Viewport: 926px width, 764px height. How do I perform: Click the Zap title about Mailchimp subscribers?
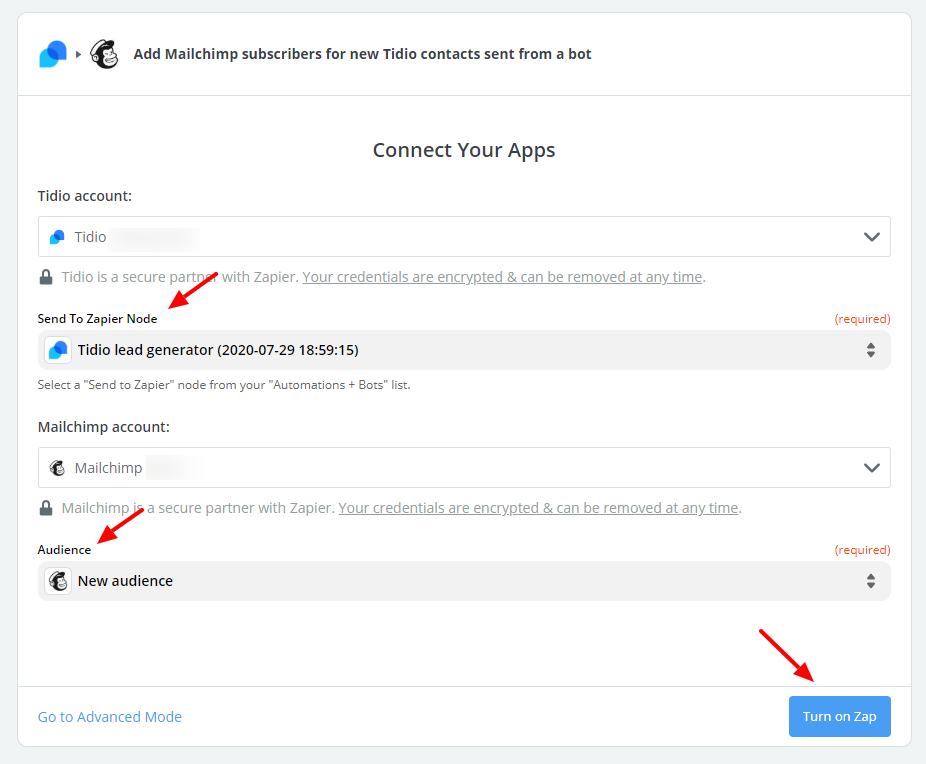(362, 54)
